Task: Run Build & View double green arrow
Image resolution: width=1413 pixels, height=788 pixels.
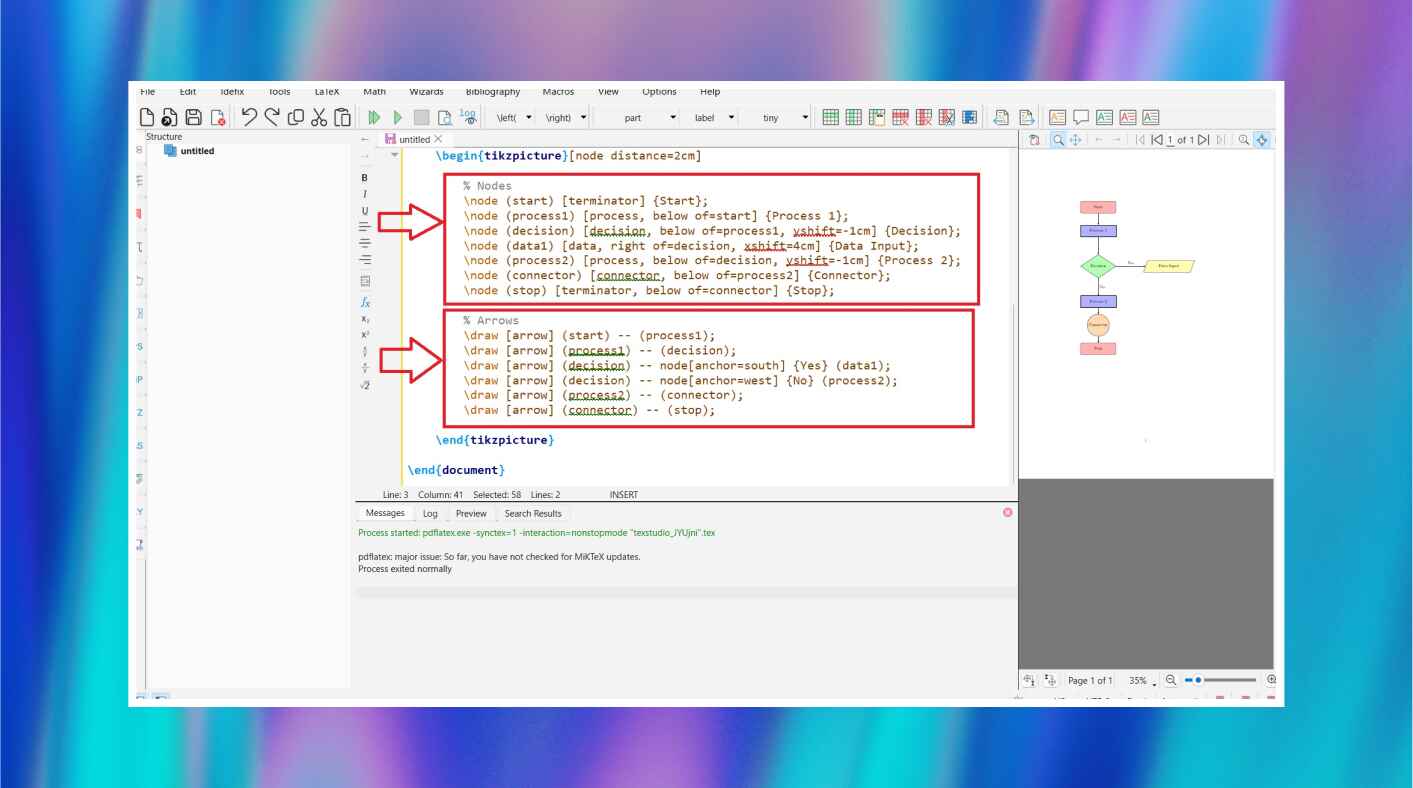Action: (374, 117)
